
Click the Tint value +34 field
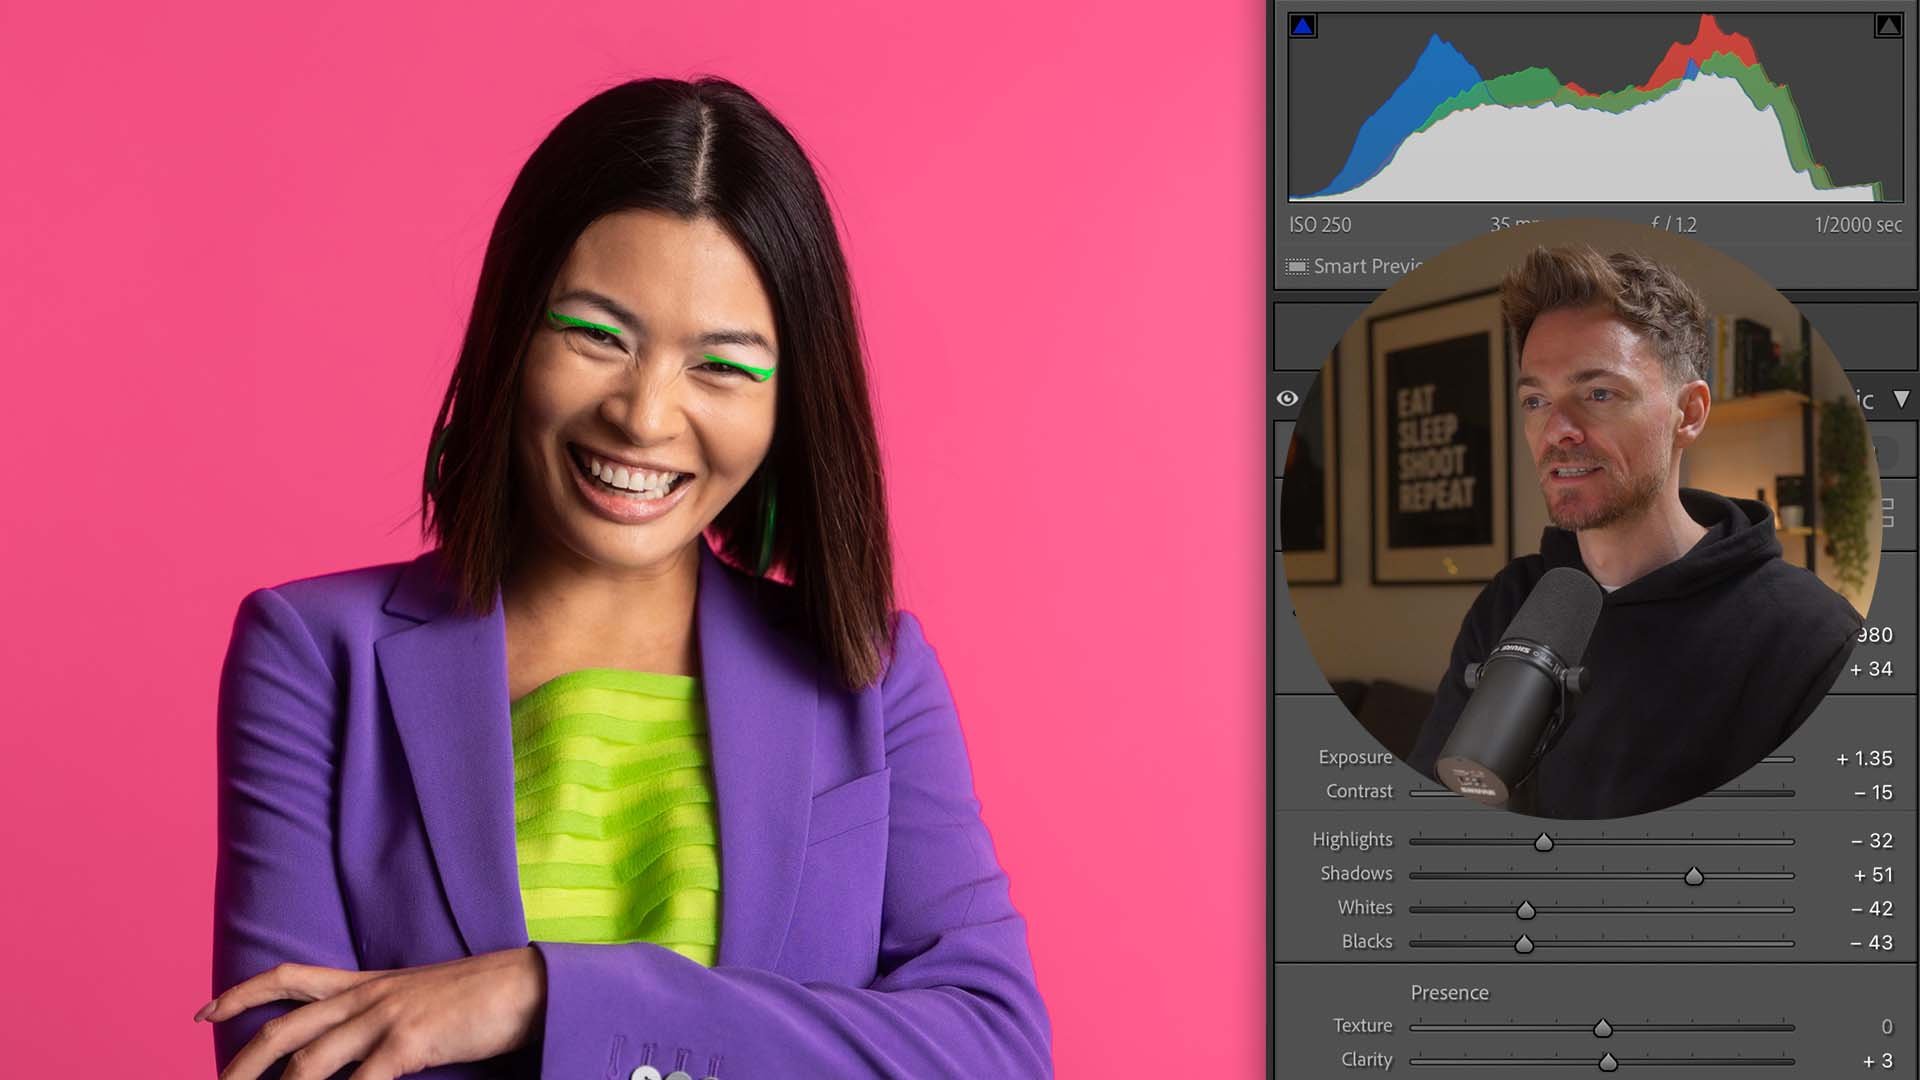click(x=1871, y=669)
